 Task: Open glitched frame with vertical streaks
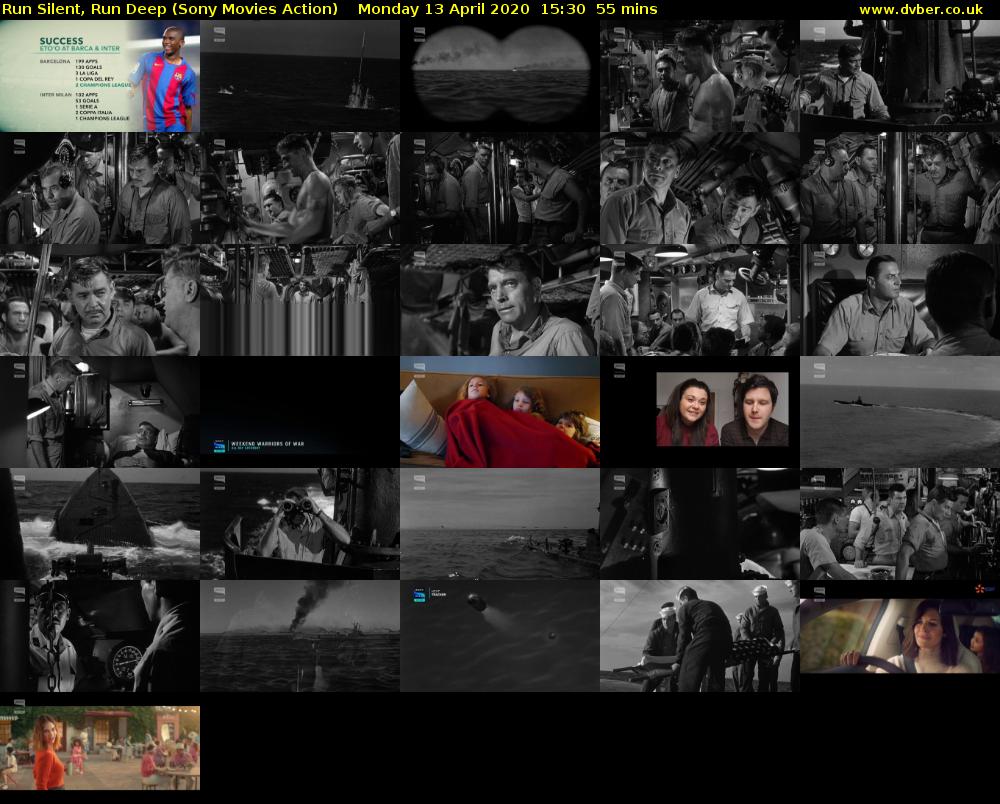(300, 300)
